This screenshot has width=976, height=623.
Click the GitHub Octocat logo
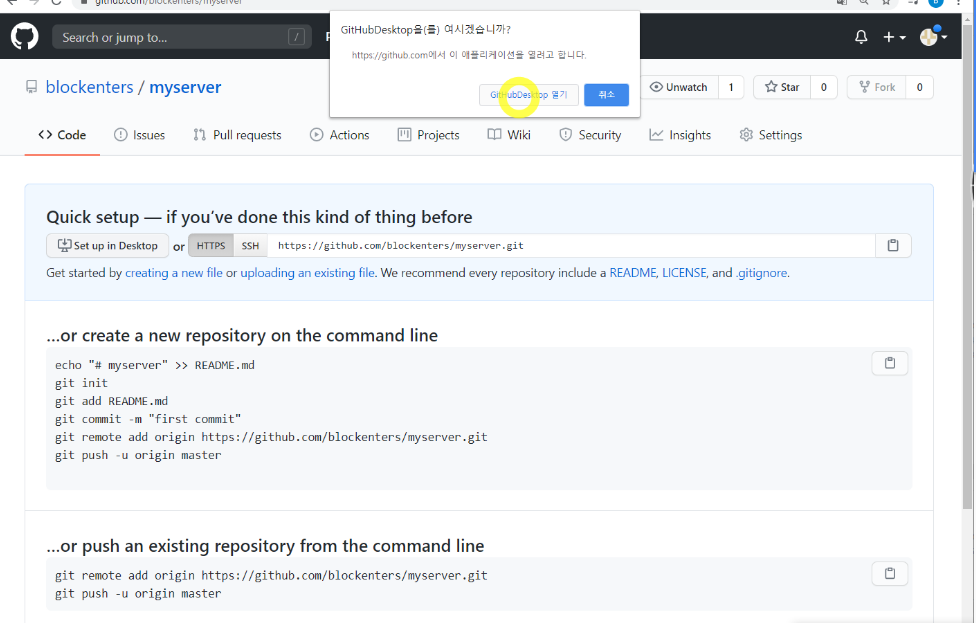tap(24, 37)
